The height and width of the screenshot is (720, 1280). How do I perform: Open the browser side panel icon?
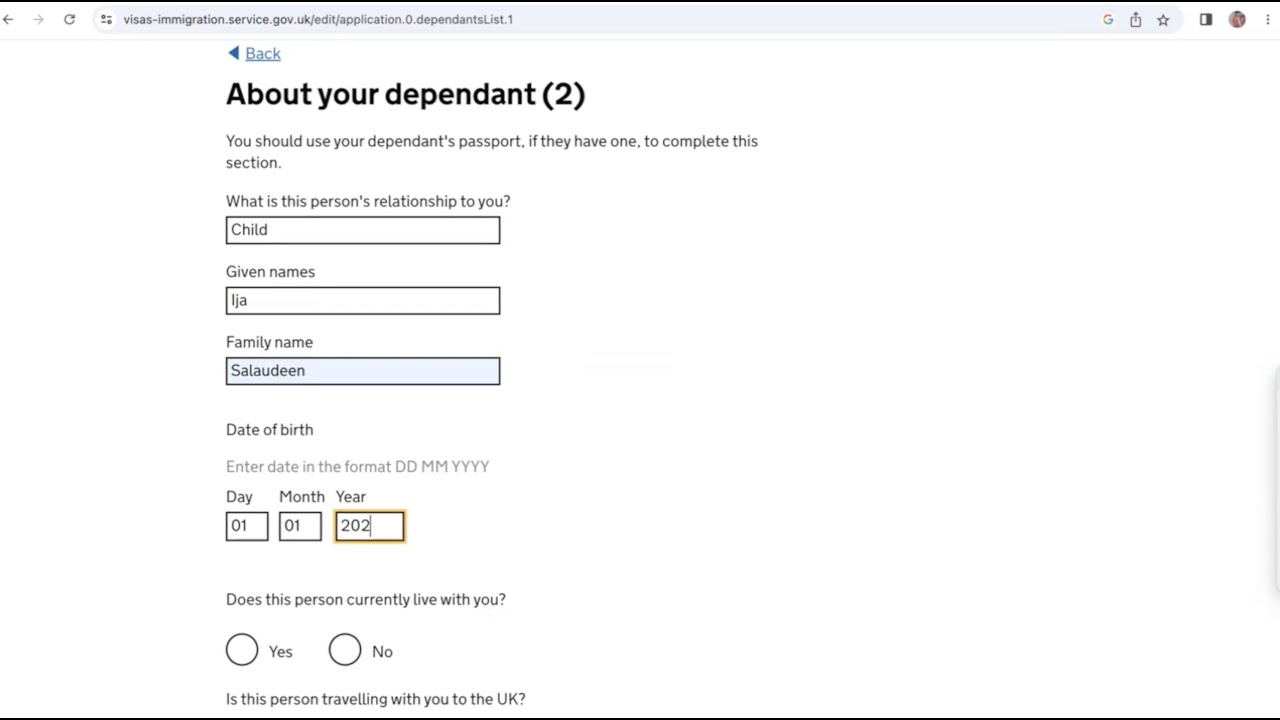coord(1206,19)
